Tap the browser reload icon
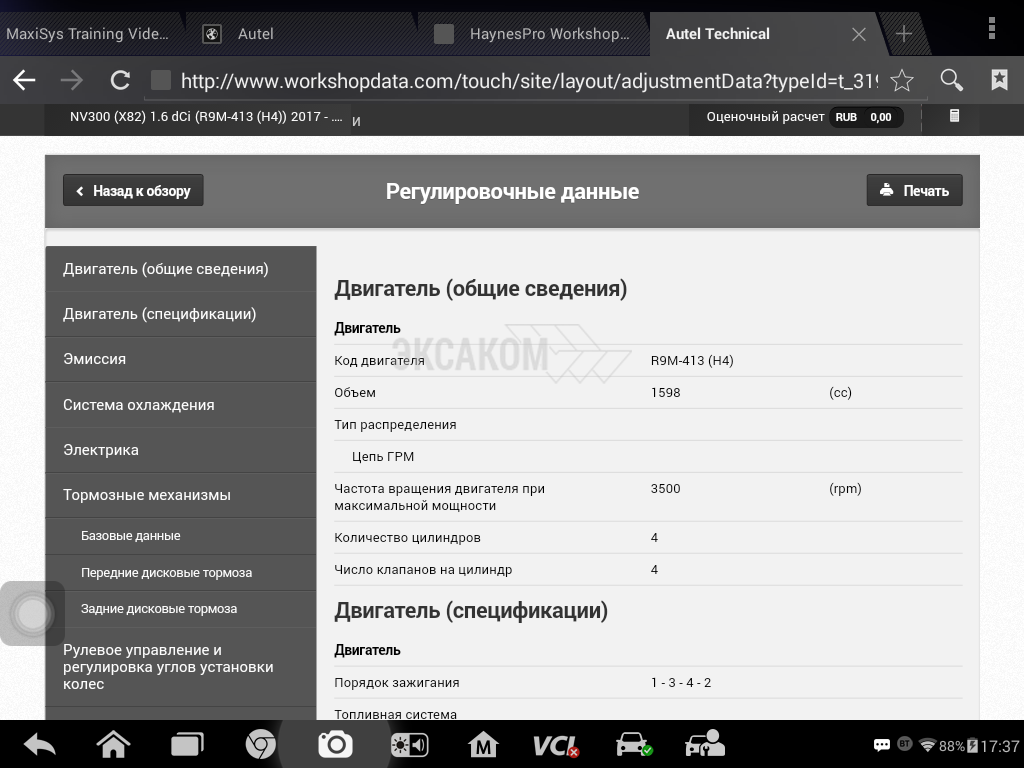 click(120, 81)
